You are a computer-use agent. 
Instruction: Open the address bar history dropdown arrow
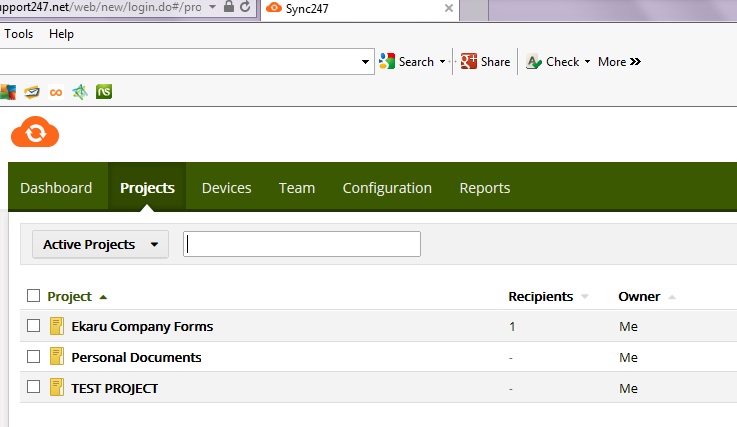(x=212, y=7)
